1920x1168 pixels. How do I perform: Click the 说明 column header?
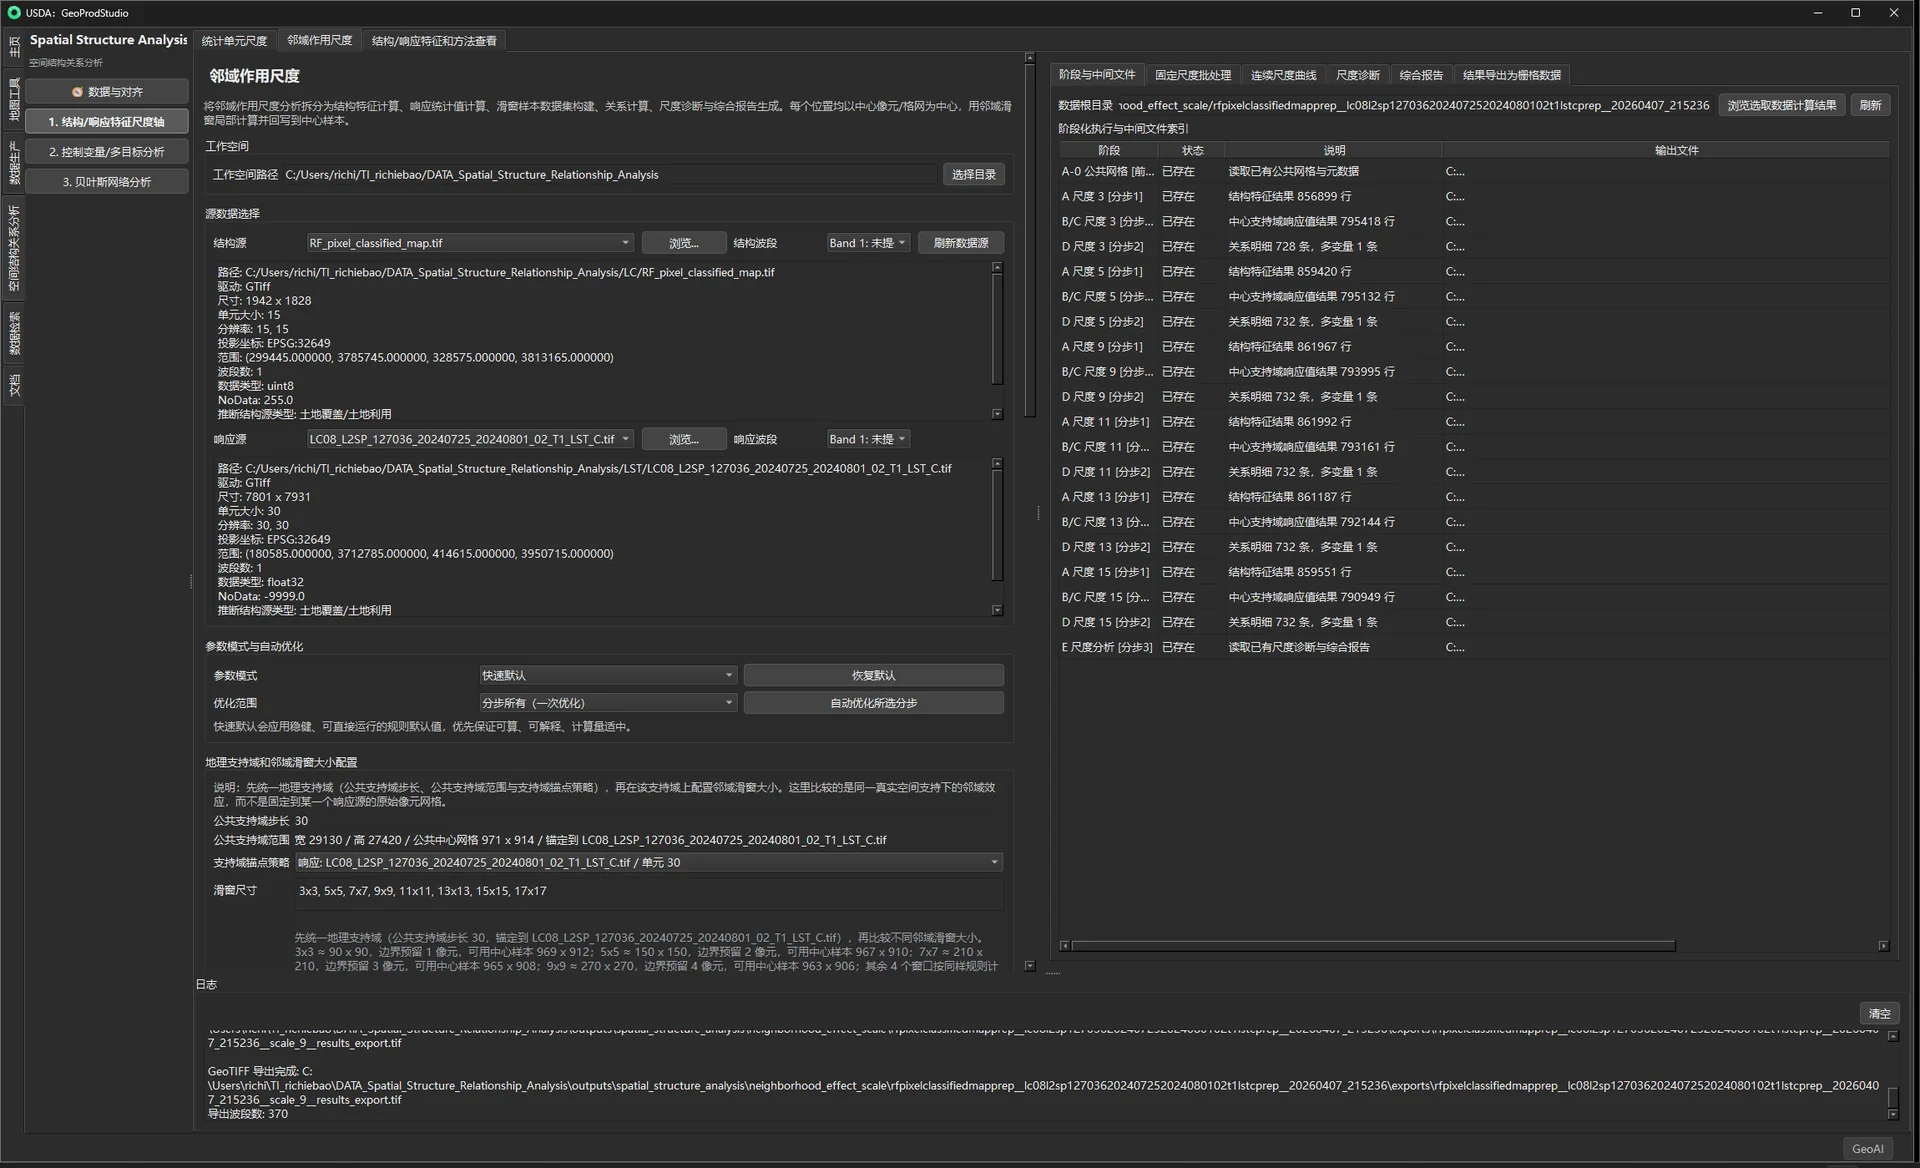point(1334,150)
